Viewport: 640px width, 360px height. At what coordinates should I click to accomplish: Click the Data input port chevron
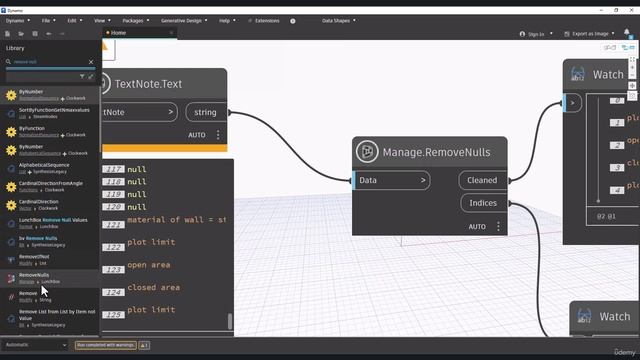(x=423, y=180)
